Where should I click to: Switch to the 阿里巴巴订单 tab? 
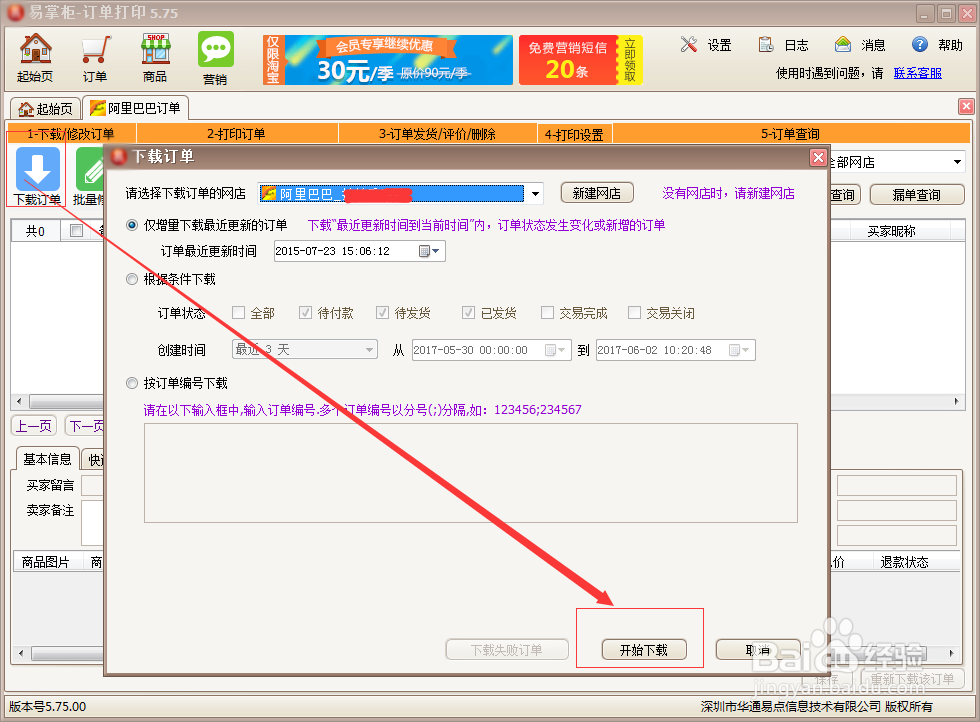[x=136, y=108]
